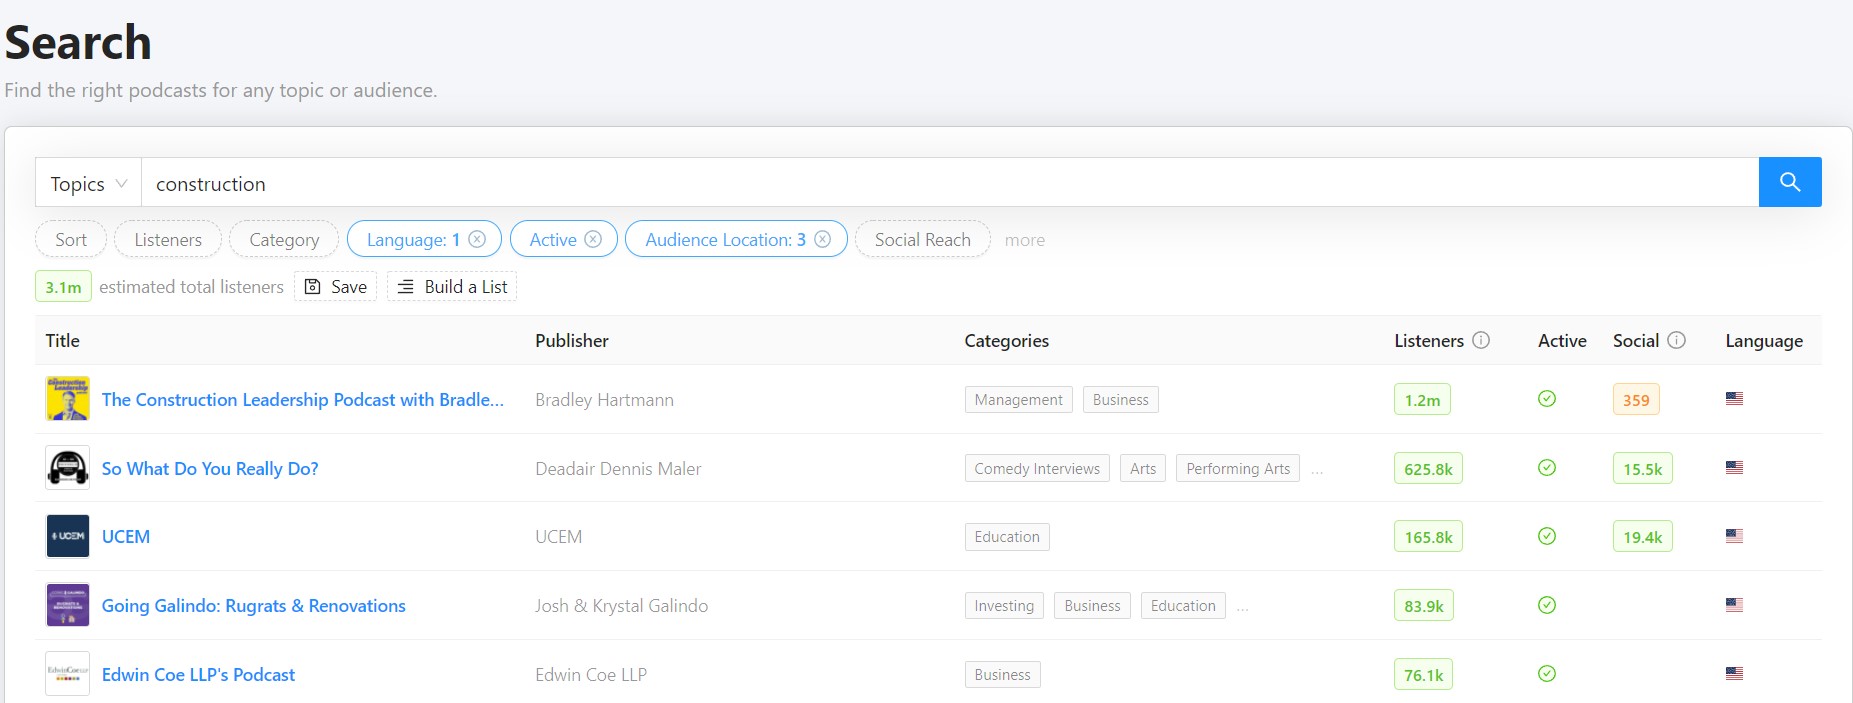The width and height of the screenshot is (1853, 703).
Task: Click the 359 social reach badge
Action: pyautogui.click(x=1636, y=400)
